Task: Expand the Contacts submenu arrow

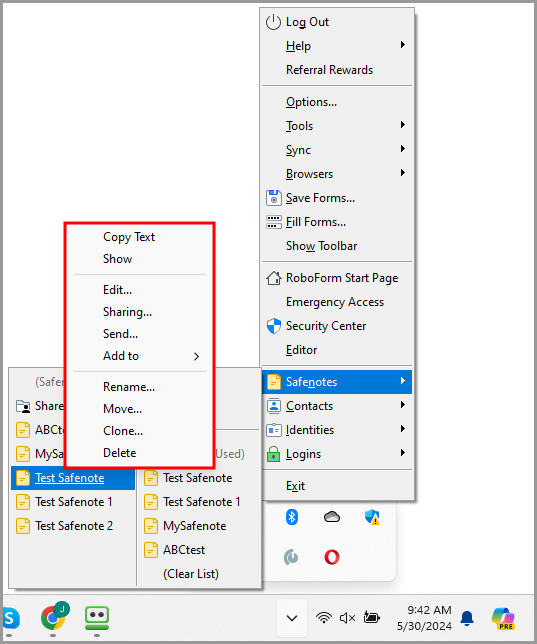Action: 403,405
